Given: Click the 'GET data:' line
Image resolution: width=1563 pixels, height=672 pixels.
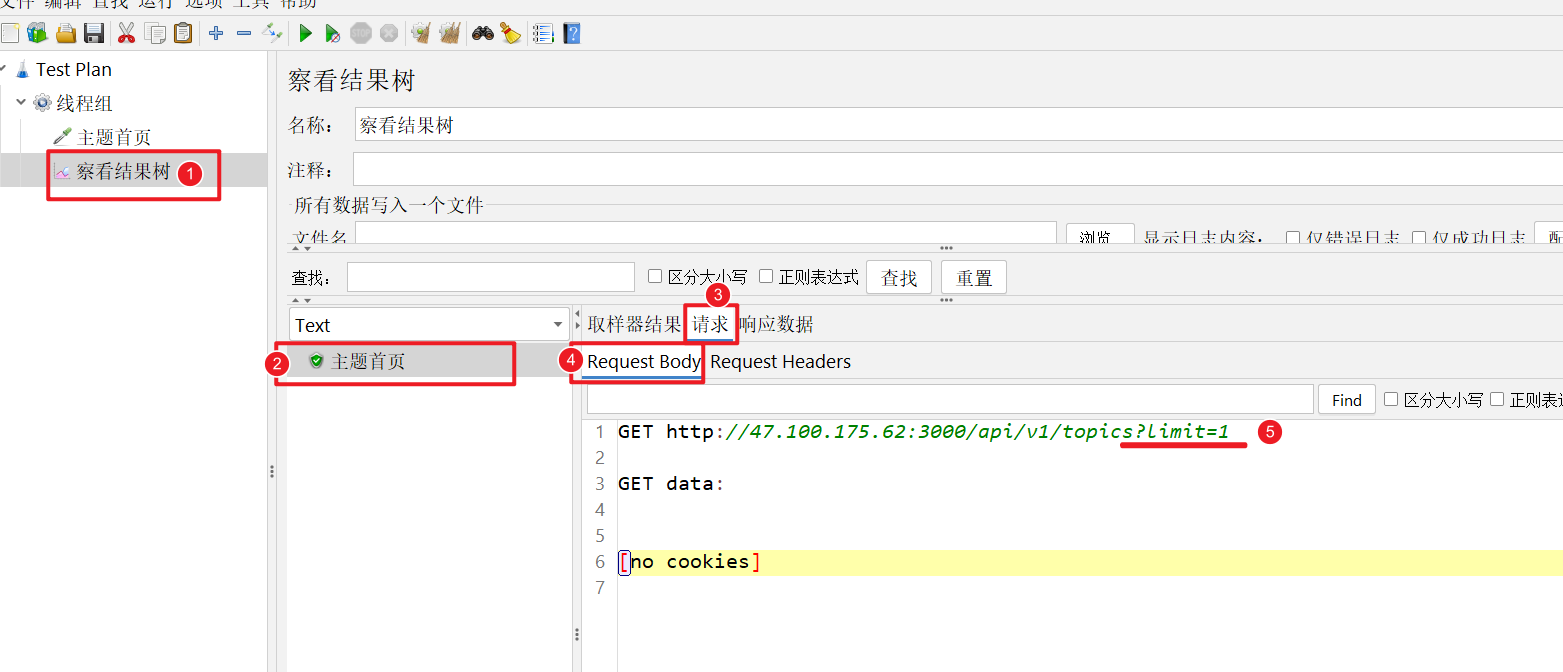Looking at the screenshot, I should point(670,484).
